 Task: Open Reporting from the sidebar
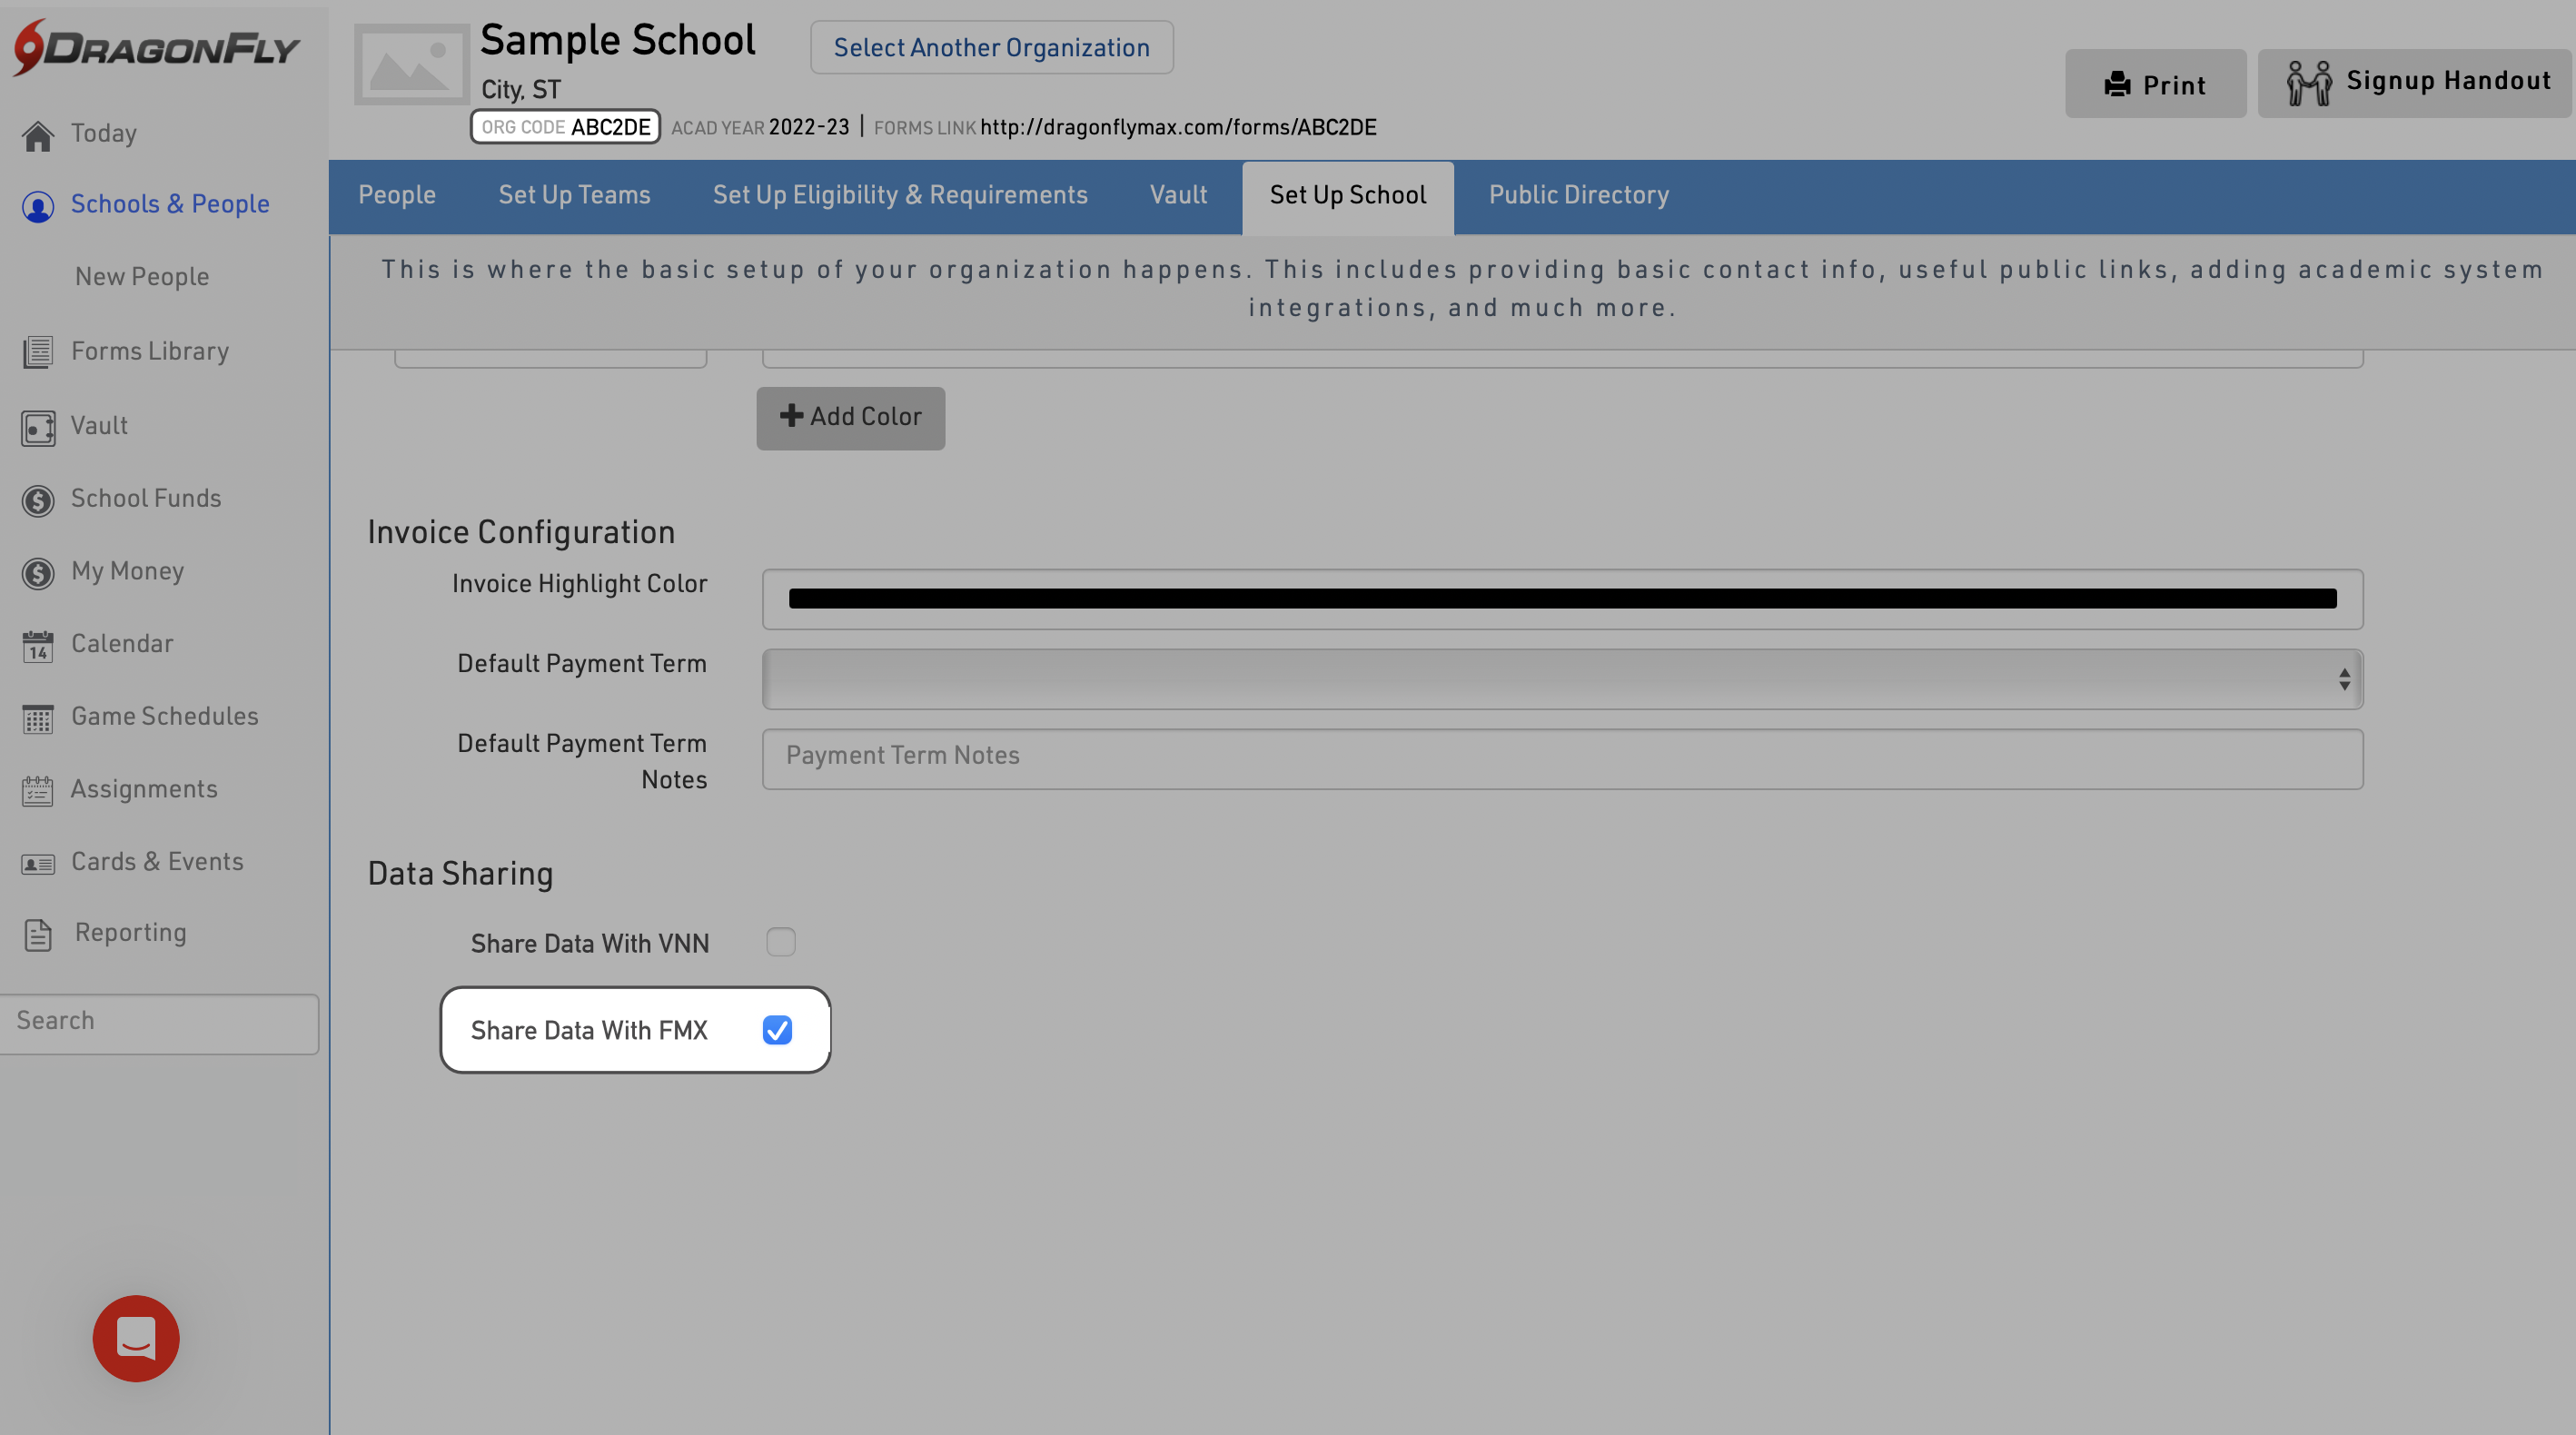coord(131,932)
